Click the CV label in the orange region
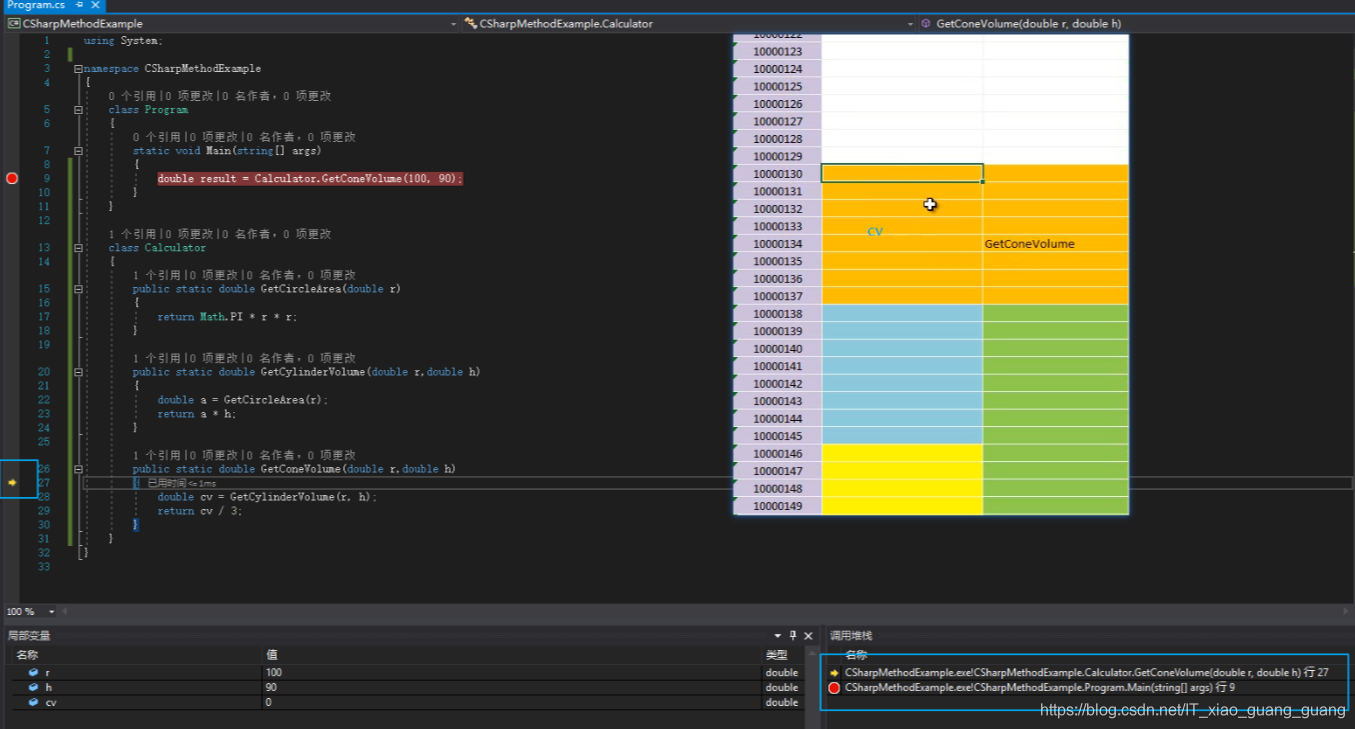Screen dimensions: 1355x729 point(875,232)
